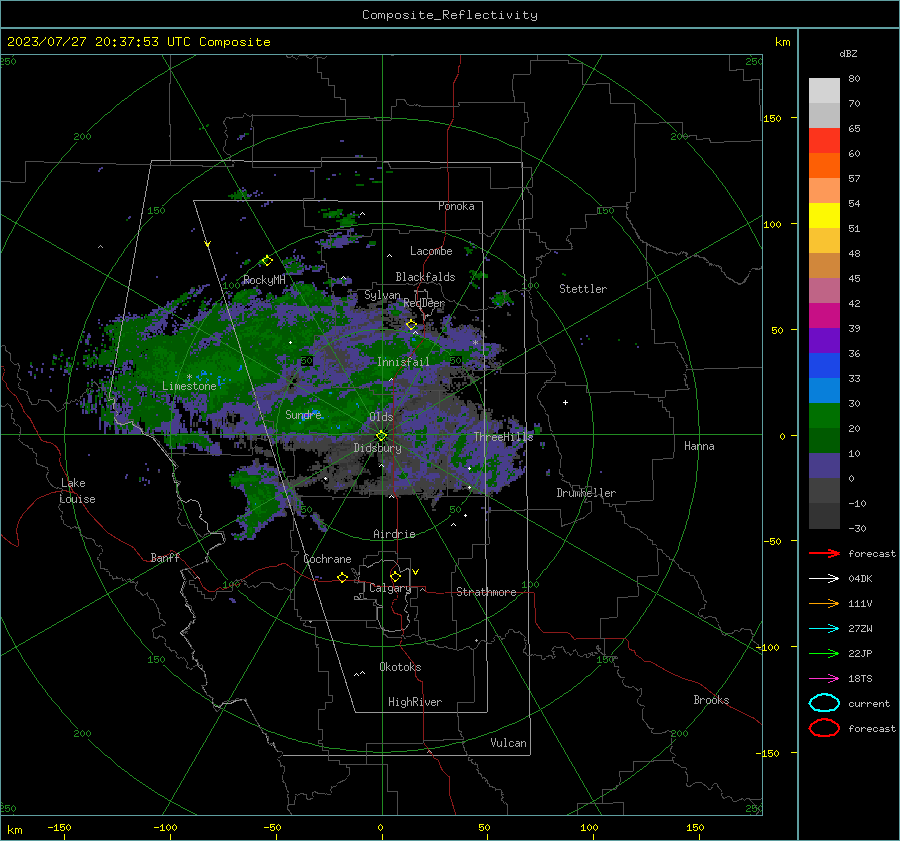The width and height of the screenshot is (900, 841).
Task: Click the white 04DK arrow icon
Action: pos(824,578)
